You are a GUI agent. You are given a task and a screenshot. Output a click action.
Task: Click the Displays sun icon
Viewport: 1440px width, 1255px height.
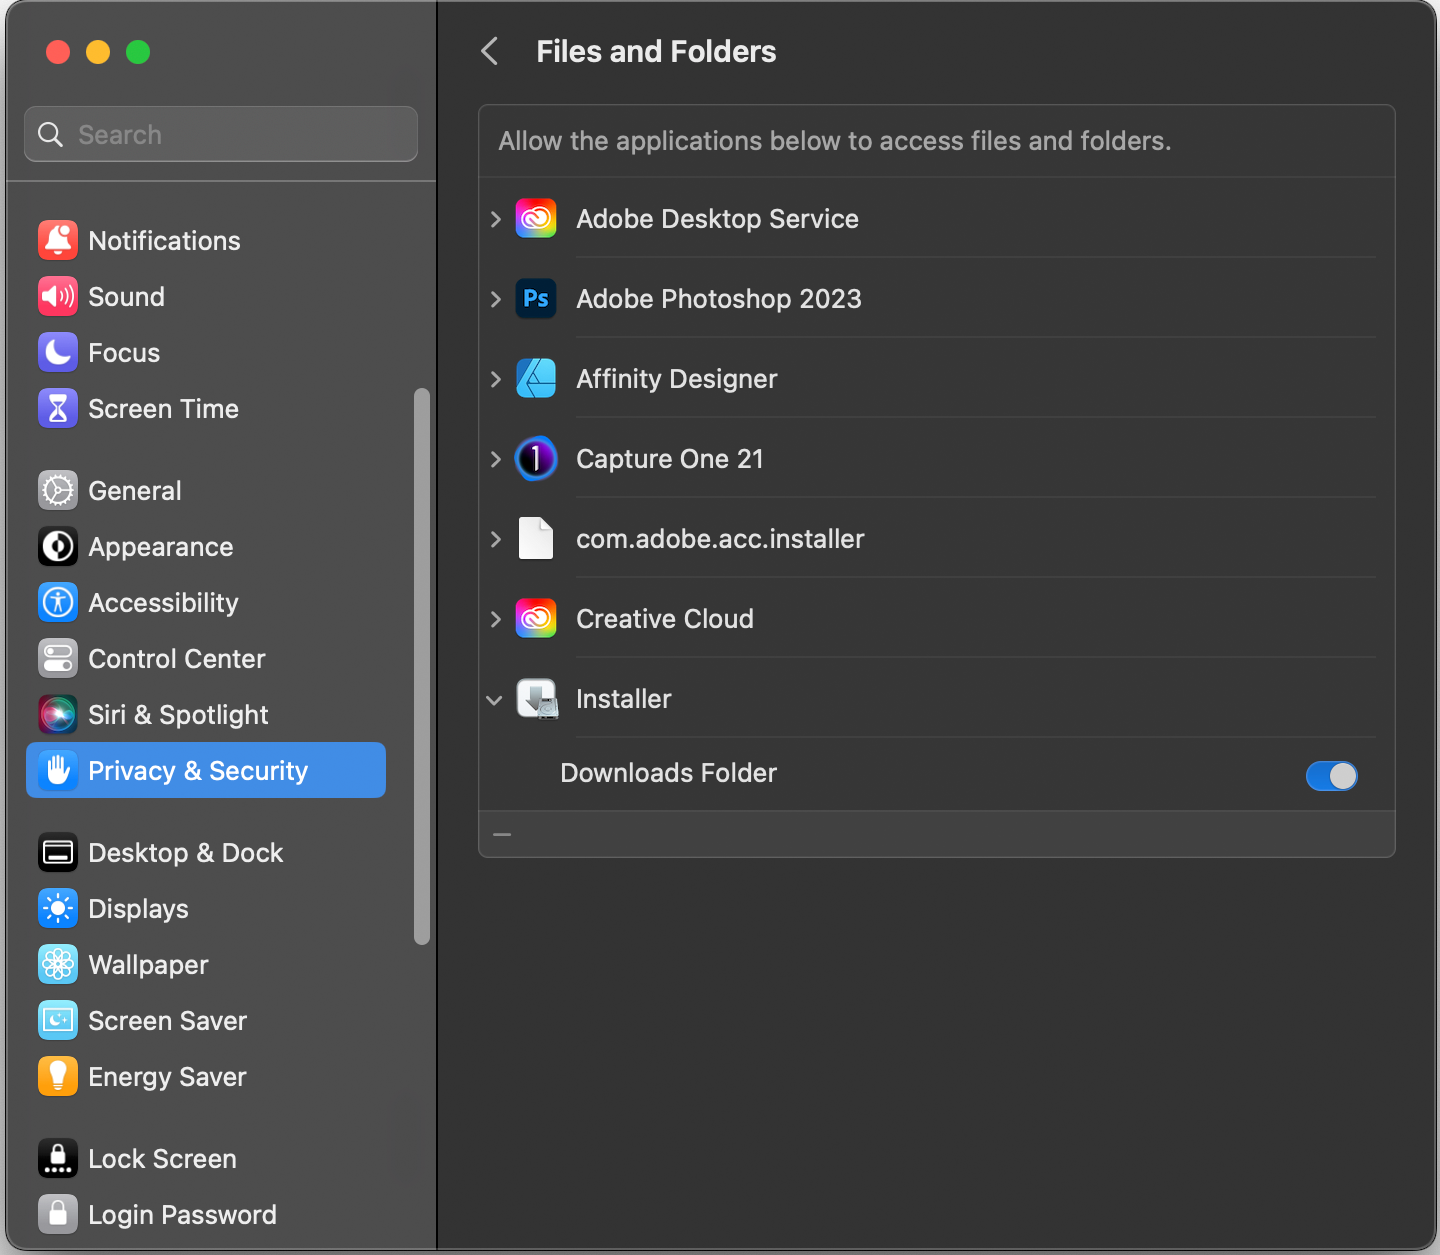pos(58,908)
